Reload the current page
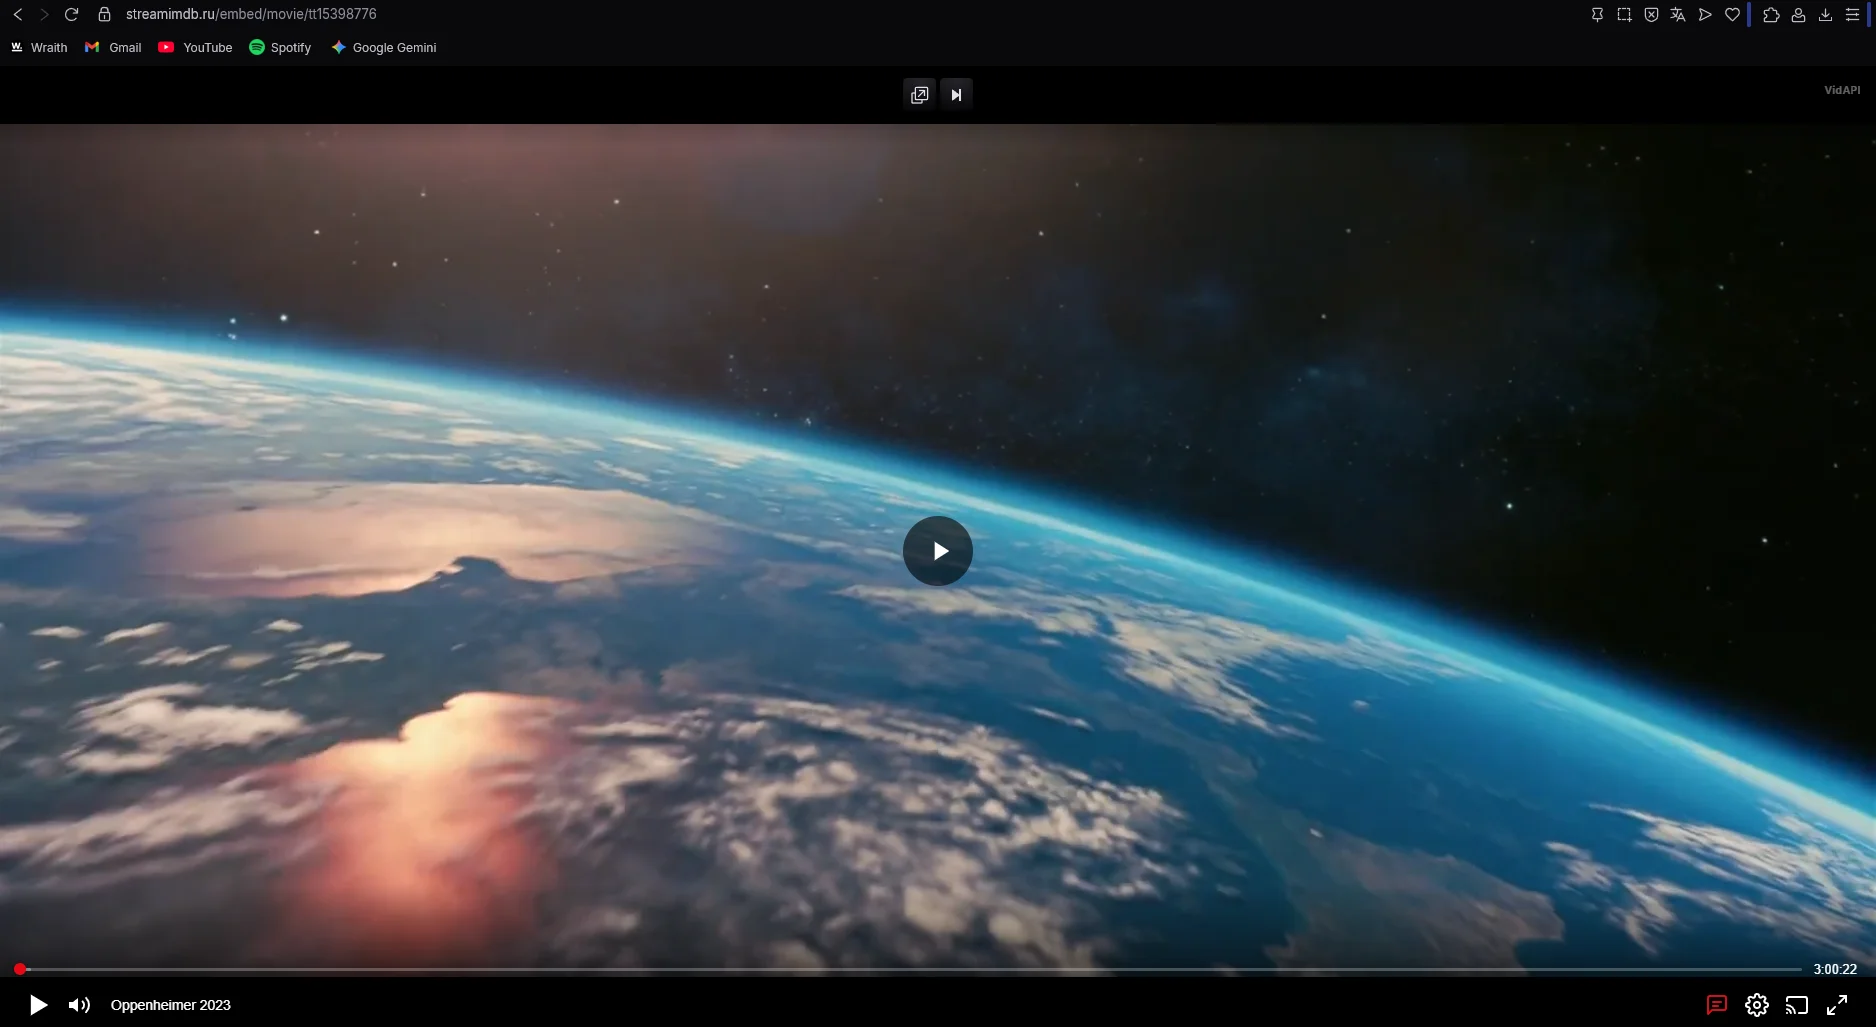Viewport: 1876px width, 1027px height. coord(71,15)
